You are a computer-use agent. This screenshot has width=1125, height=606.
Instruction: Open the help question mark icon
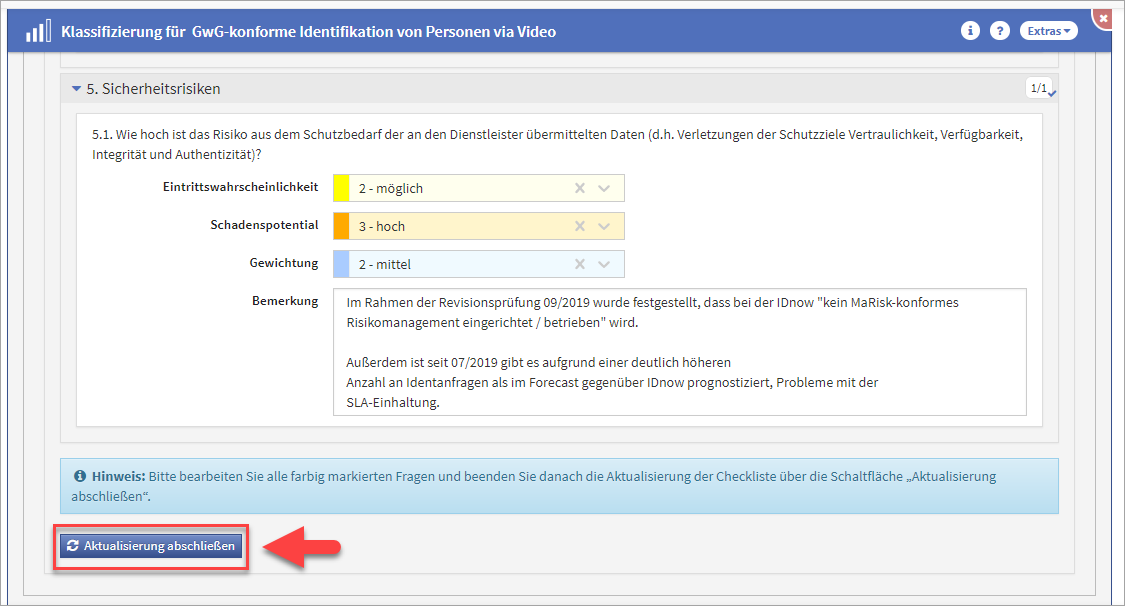pyautogui.click(x=999, y=31)
